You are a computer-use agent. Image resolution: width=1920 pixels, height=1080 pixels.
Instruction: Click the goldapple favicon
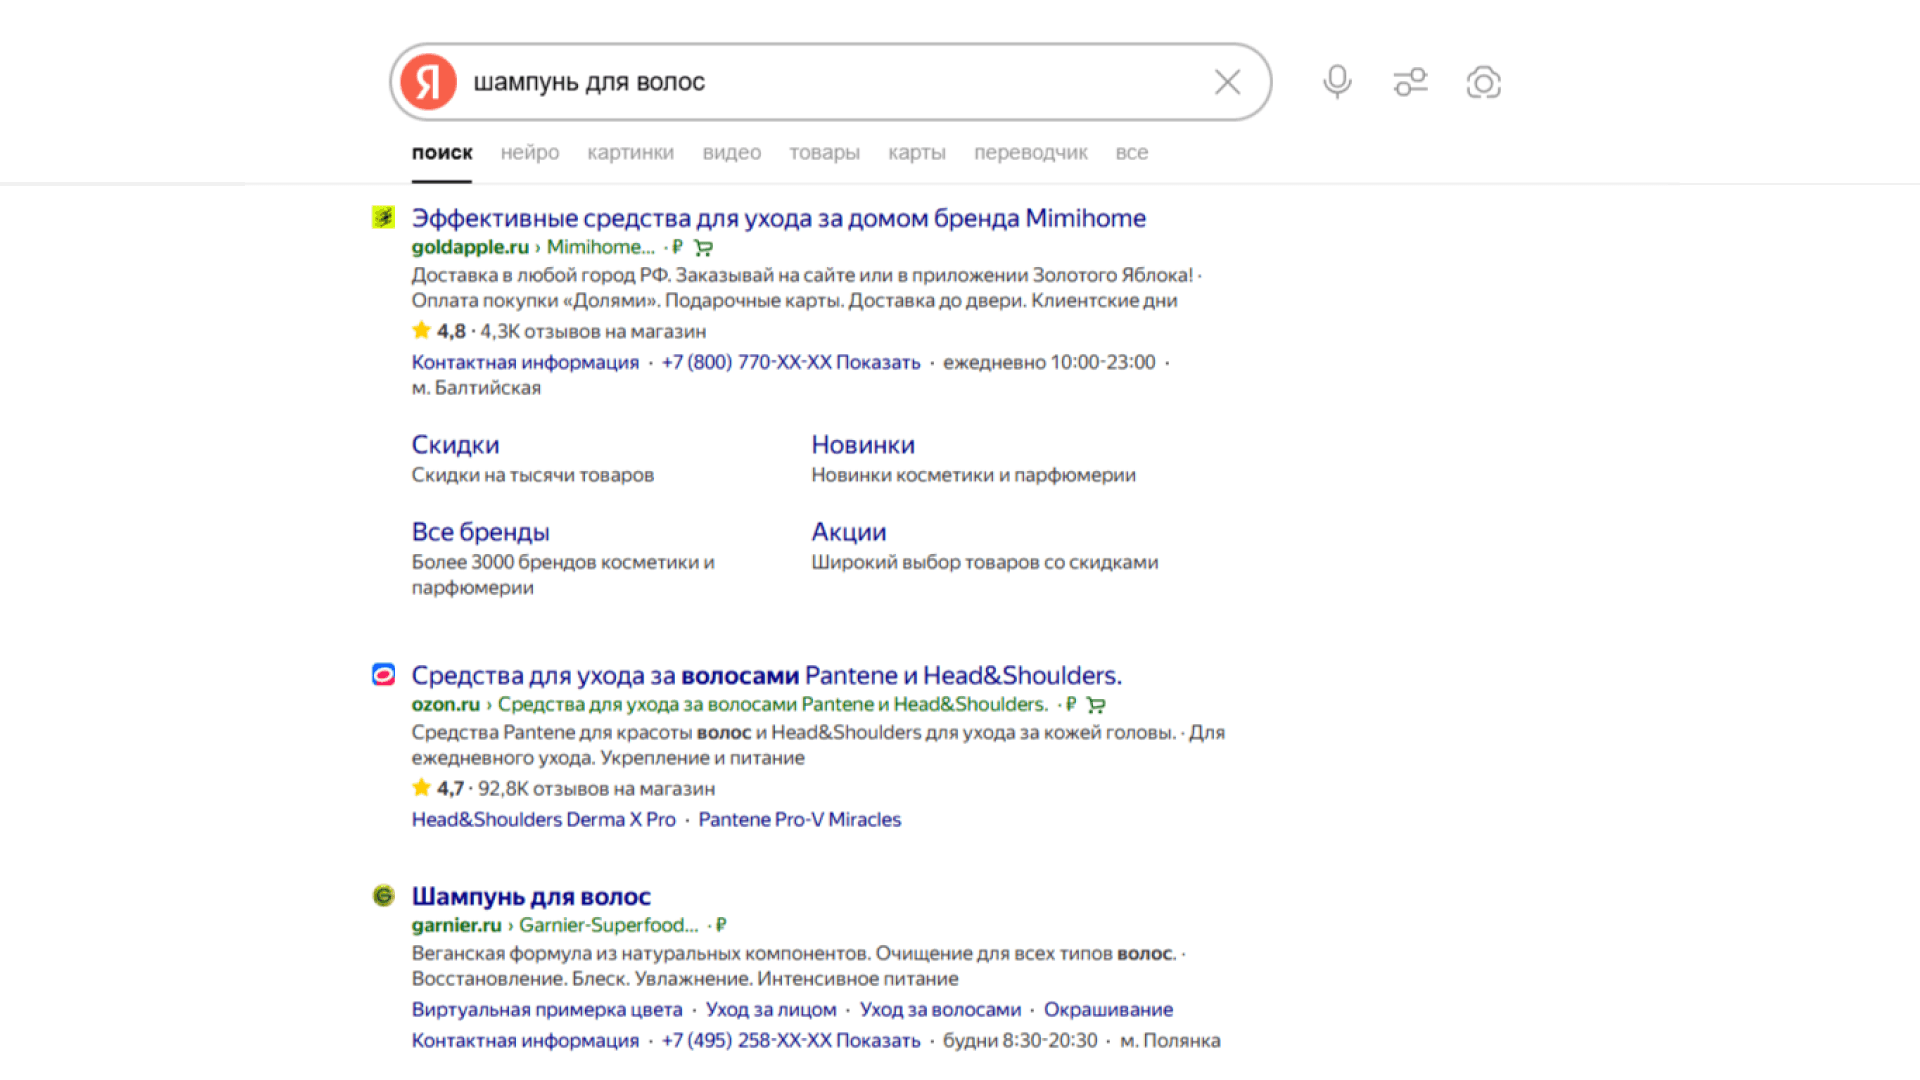pyautogui.click(x=383, y=217)
